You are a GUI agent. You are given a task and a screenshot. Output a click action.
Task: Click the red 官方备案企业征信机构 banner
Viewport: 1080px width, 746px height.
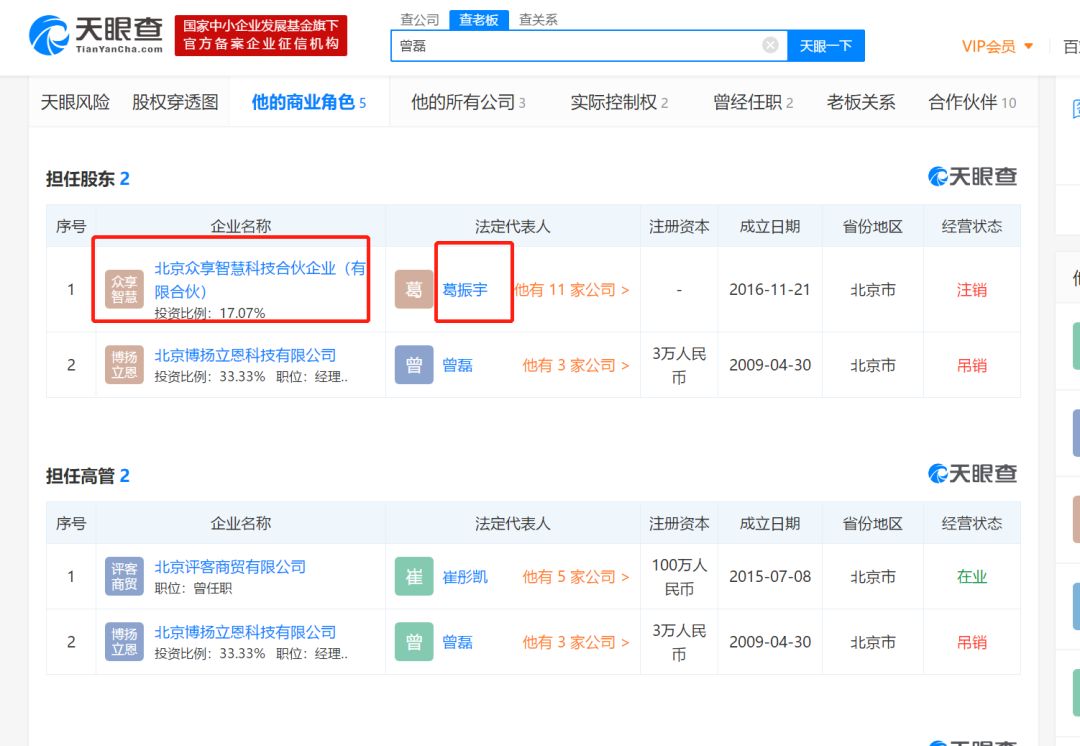tap(261, 35)
